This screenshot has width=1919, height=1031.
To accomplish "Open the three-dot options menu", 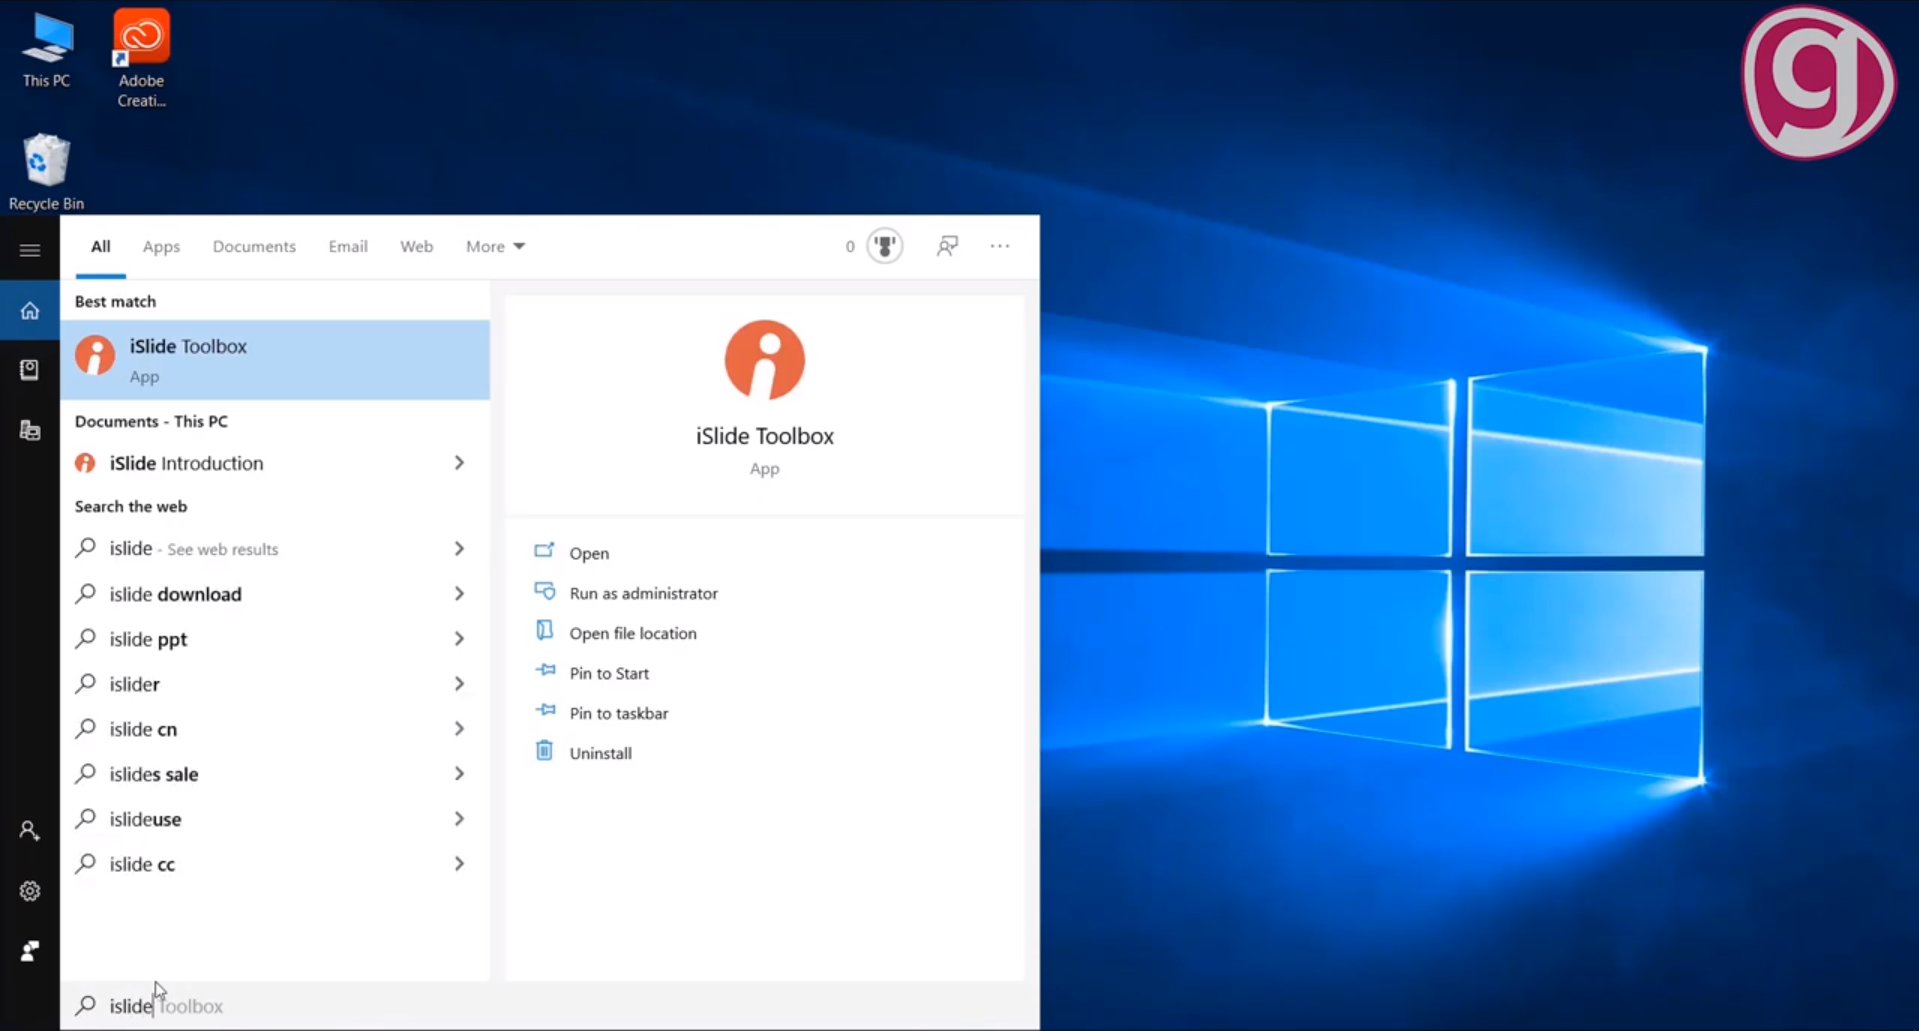I will [1000, 246].
